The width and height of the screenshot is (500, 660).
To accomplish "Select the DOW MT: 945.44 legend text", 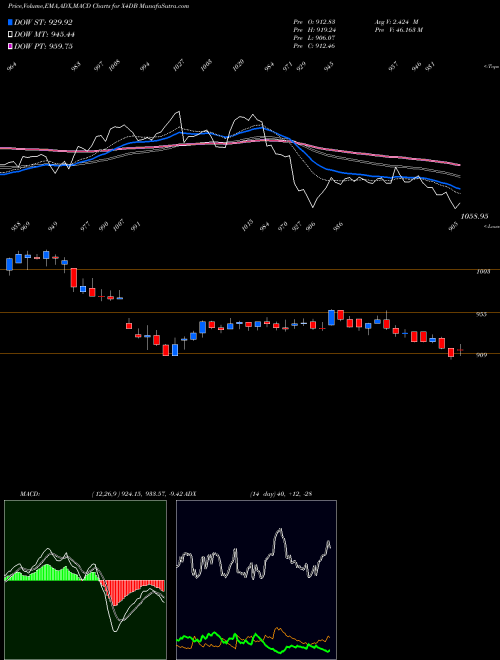I will click(x=45, y=35).
